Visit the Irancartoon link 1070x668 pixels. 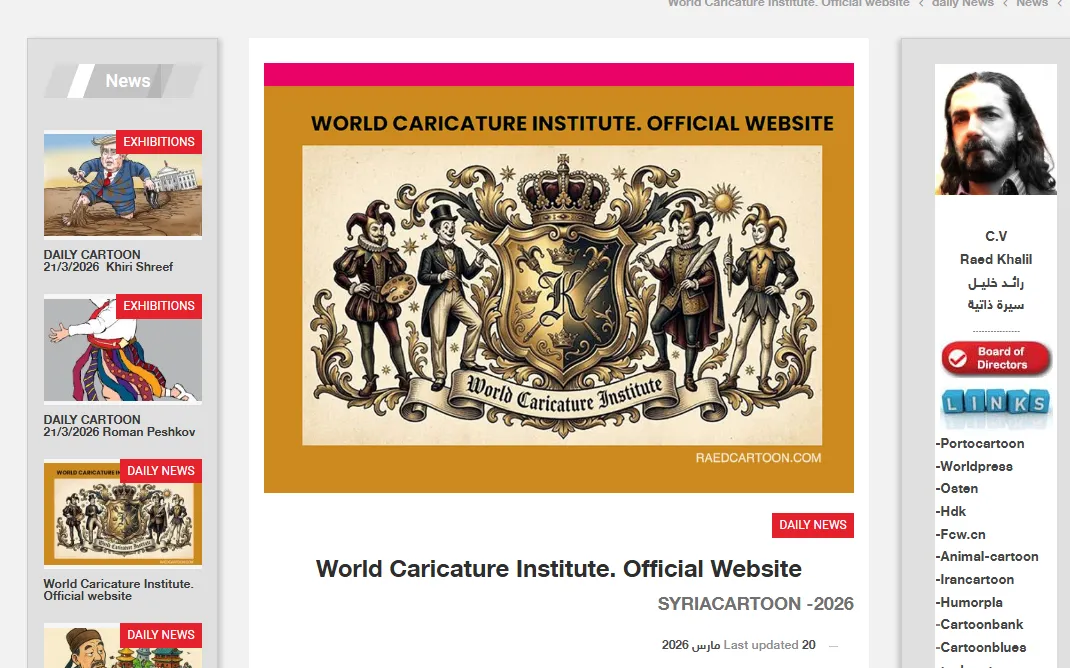[x=974, y=580]
